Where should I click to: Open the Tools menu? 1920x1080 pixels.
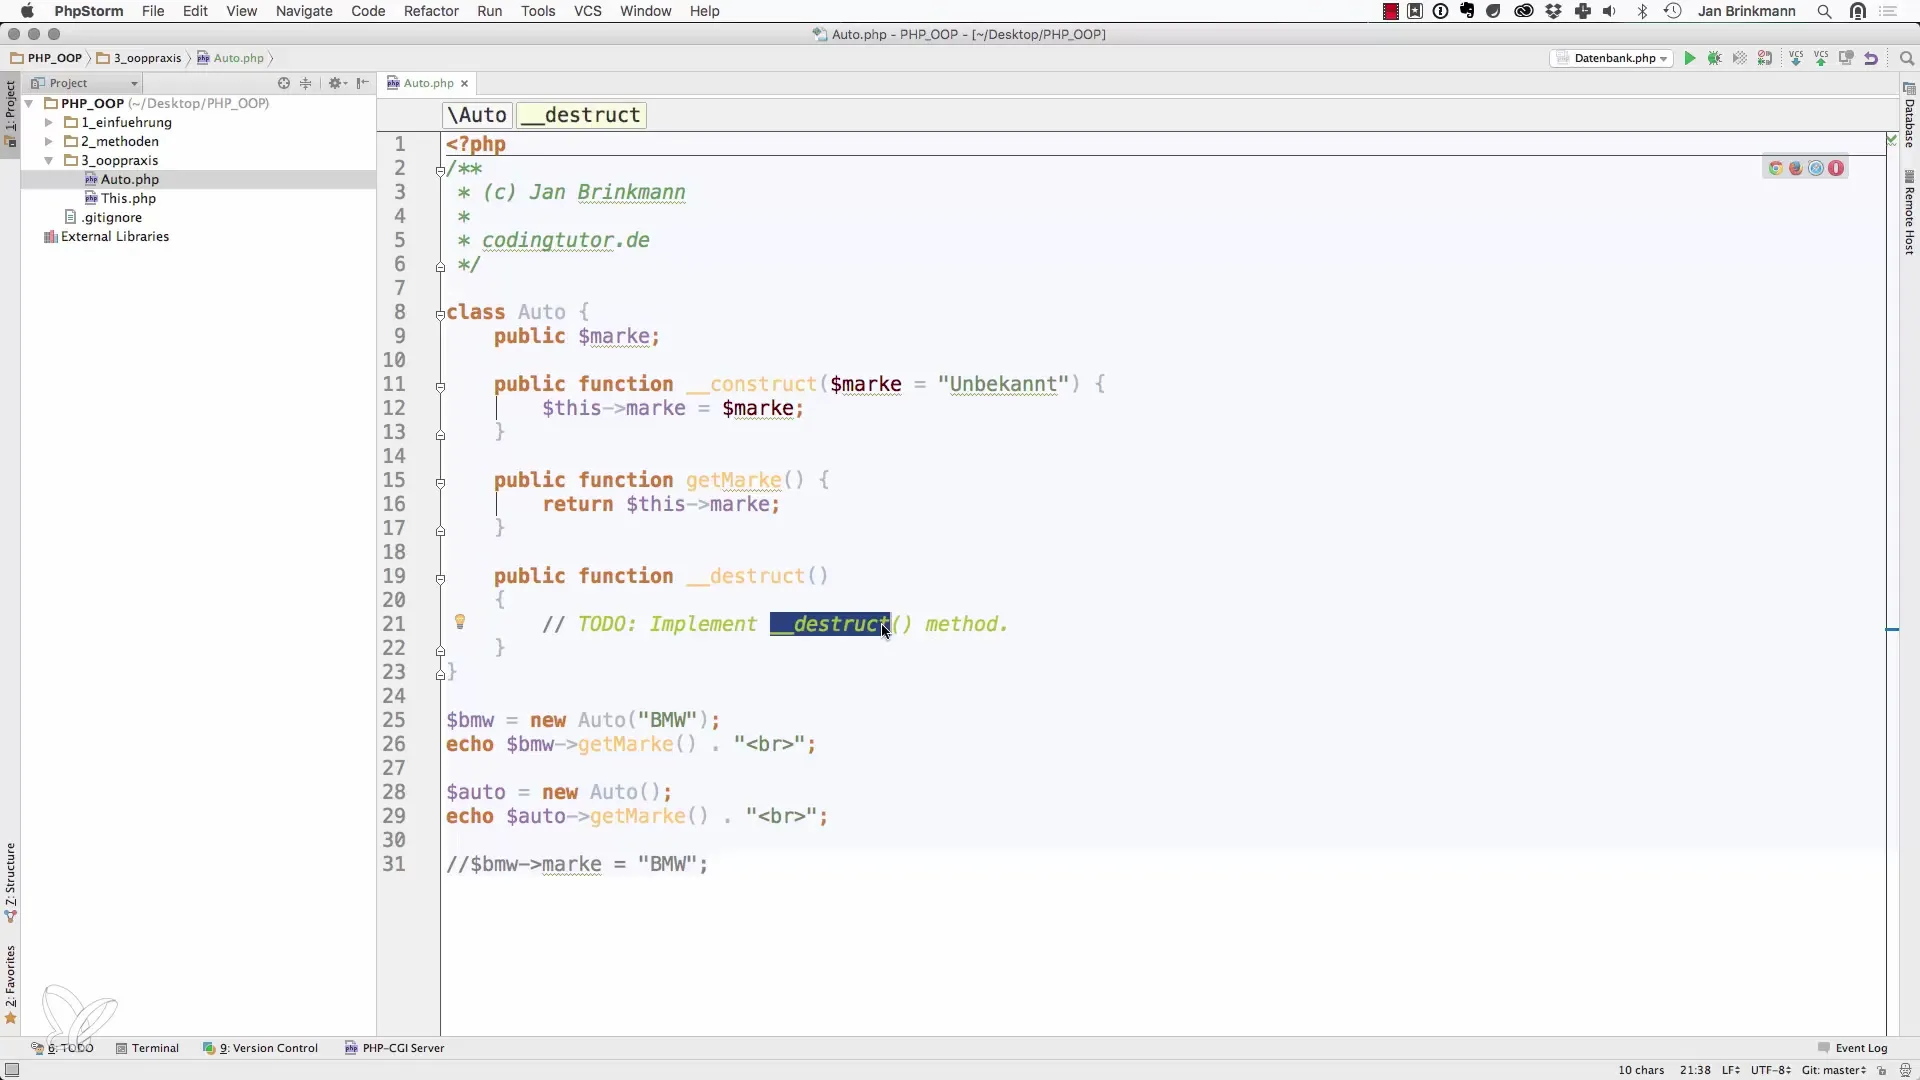coord(538,11)
